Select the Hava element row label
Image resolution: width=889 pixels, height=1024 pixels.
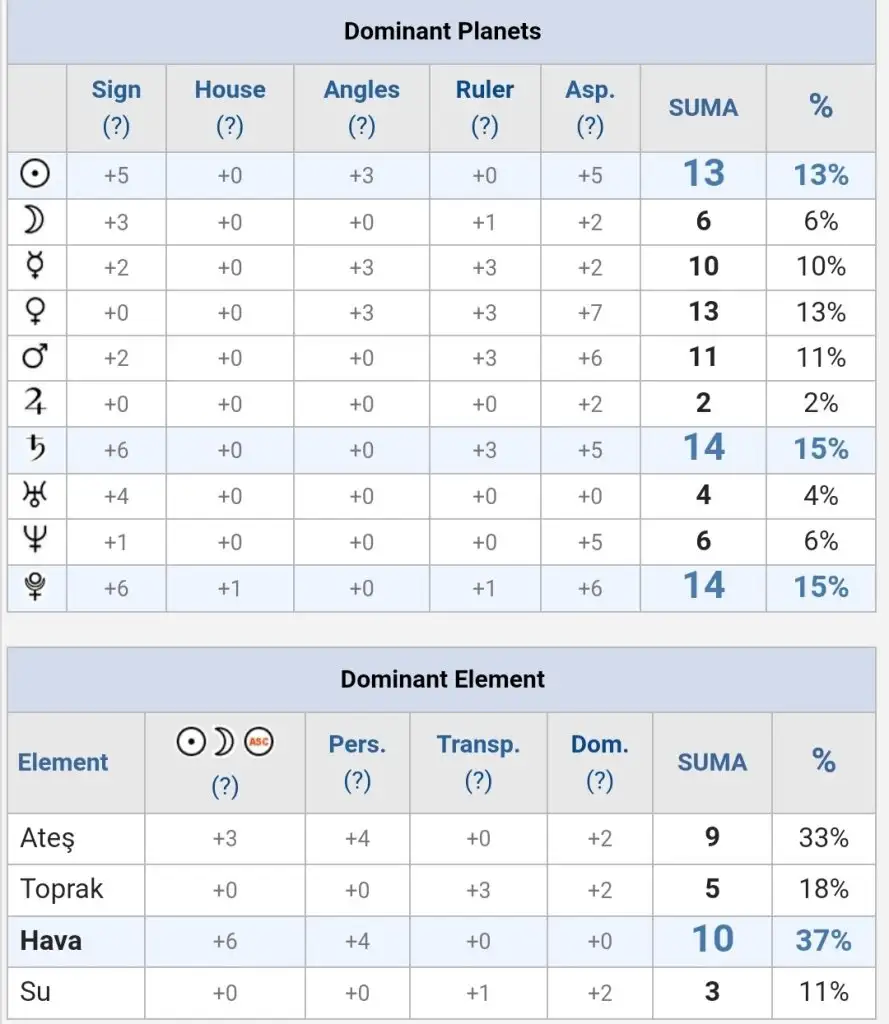(x=51, y=941)
